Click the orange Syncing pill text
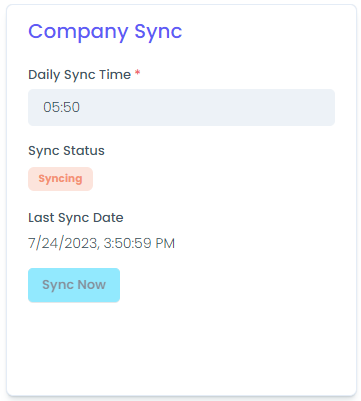The height and width of the screenshot is (401, 361). coord(60,179)
